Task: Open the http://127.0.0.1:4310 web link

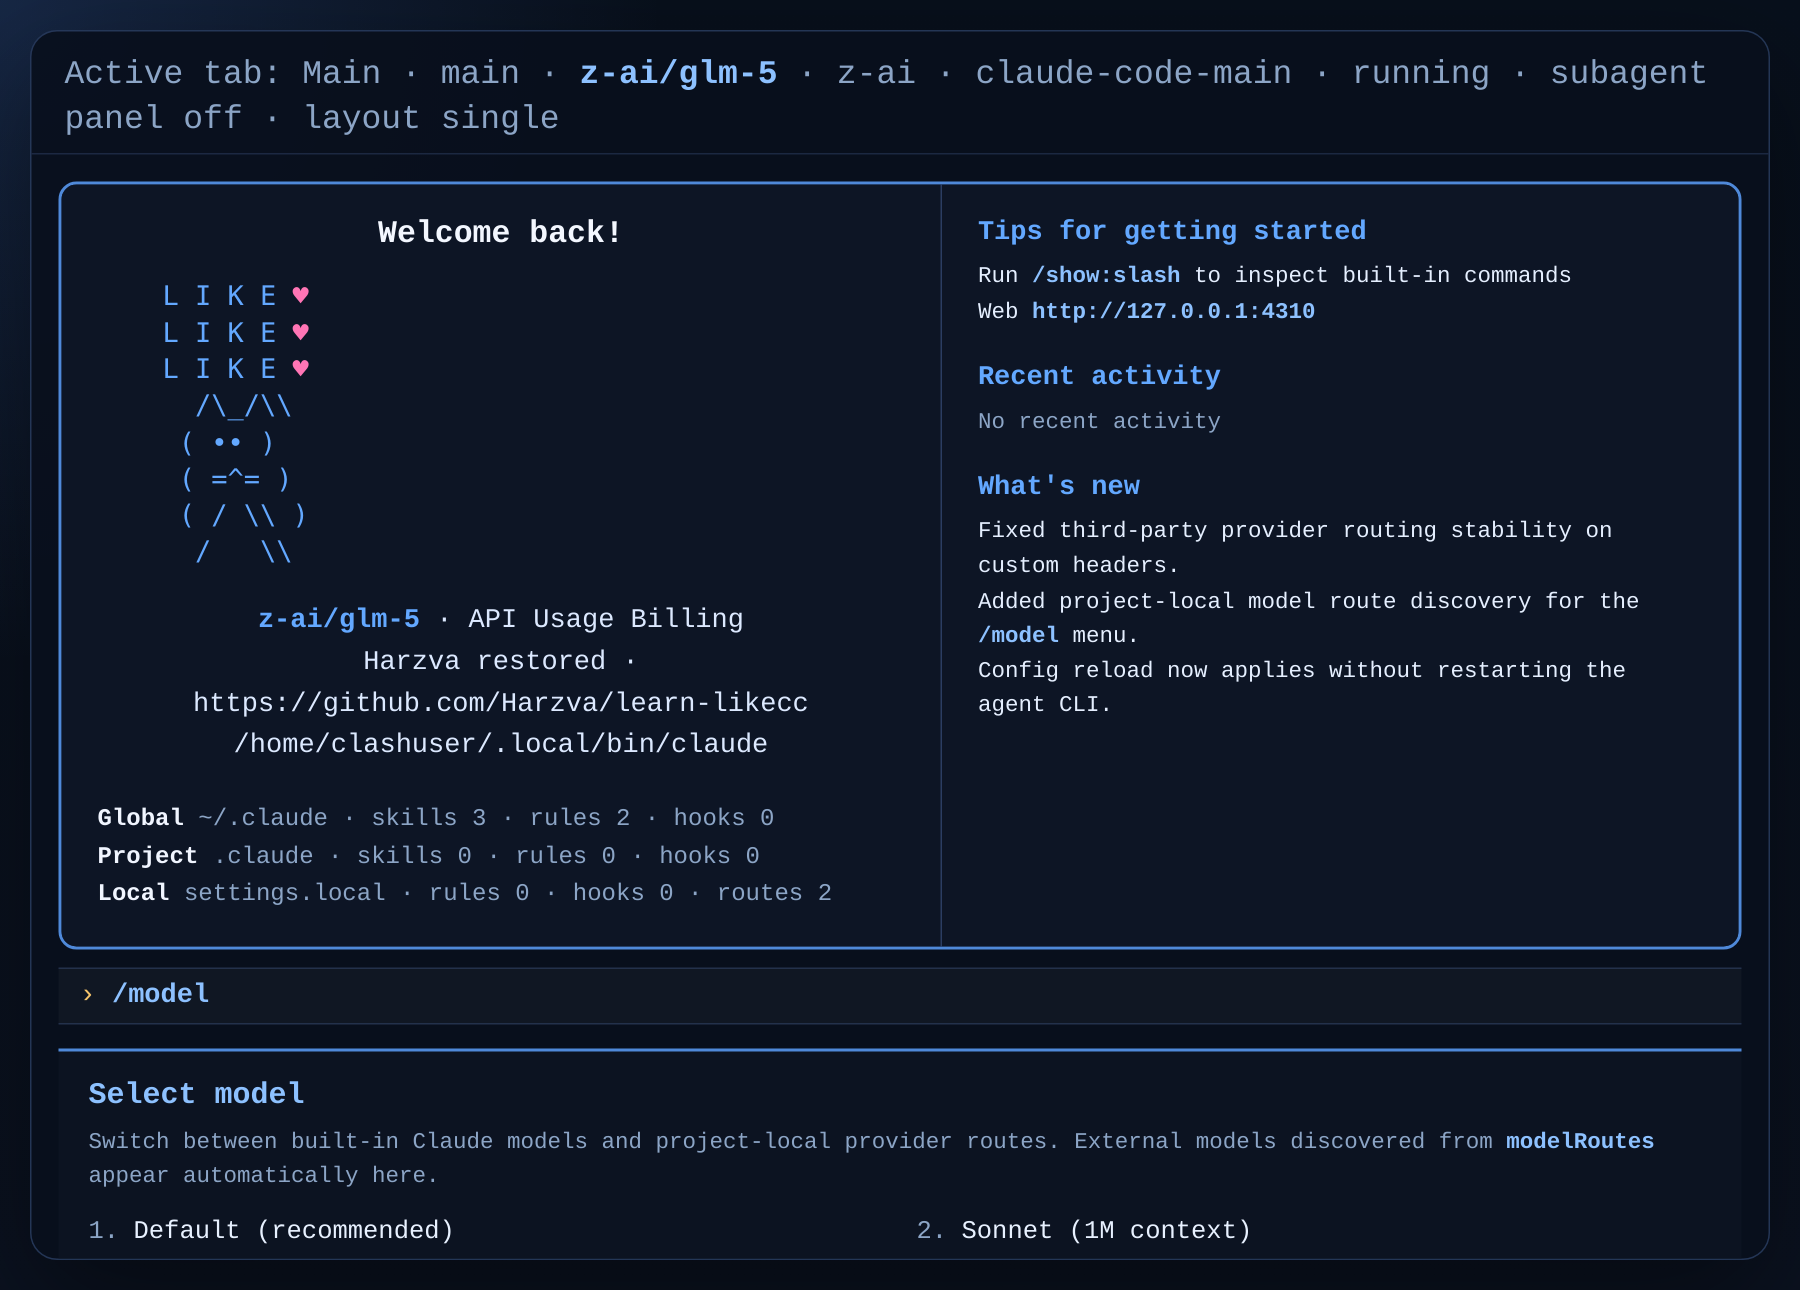Action: [1173, 311]
